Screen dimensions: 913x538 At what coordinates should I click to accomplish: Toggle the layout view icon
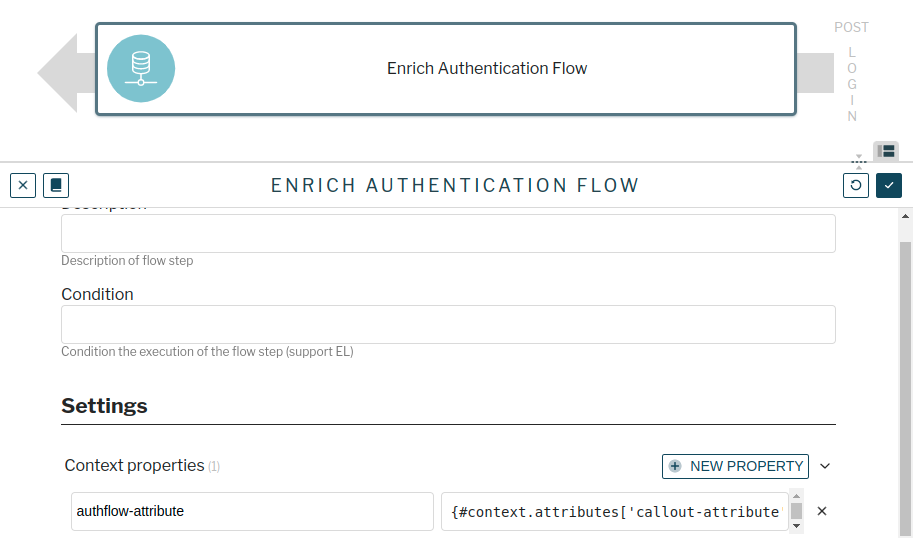(x=886, y=151)
